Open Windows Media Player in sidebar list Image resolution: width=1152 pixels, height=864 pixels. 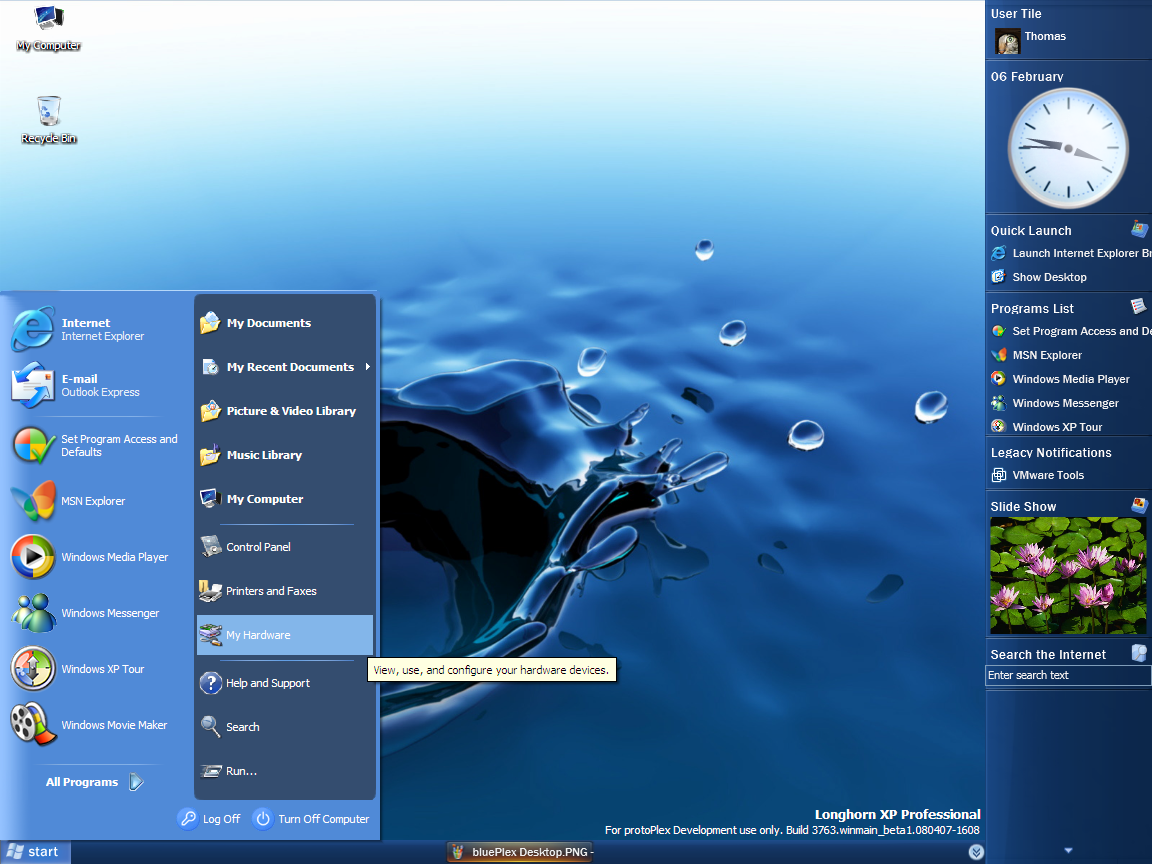tap(1060, 379)
